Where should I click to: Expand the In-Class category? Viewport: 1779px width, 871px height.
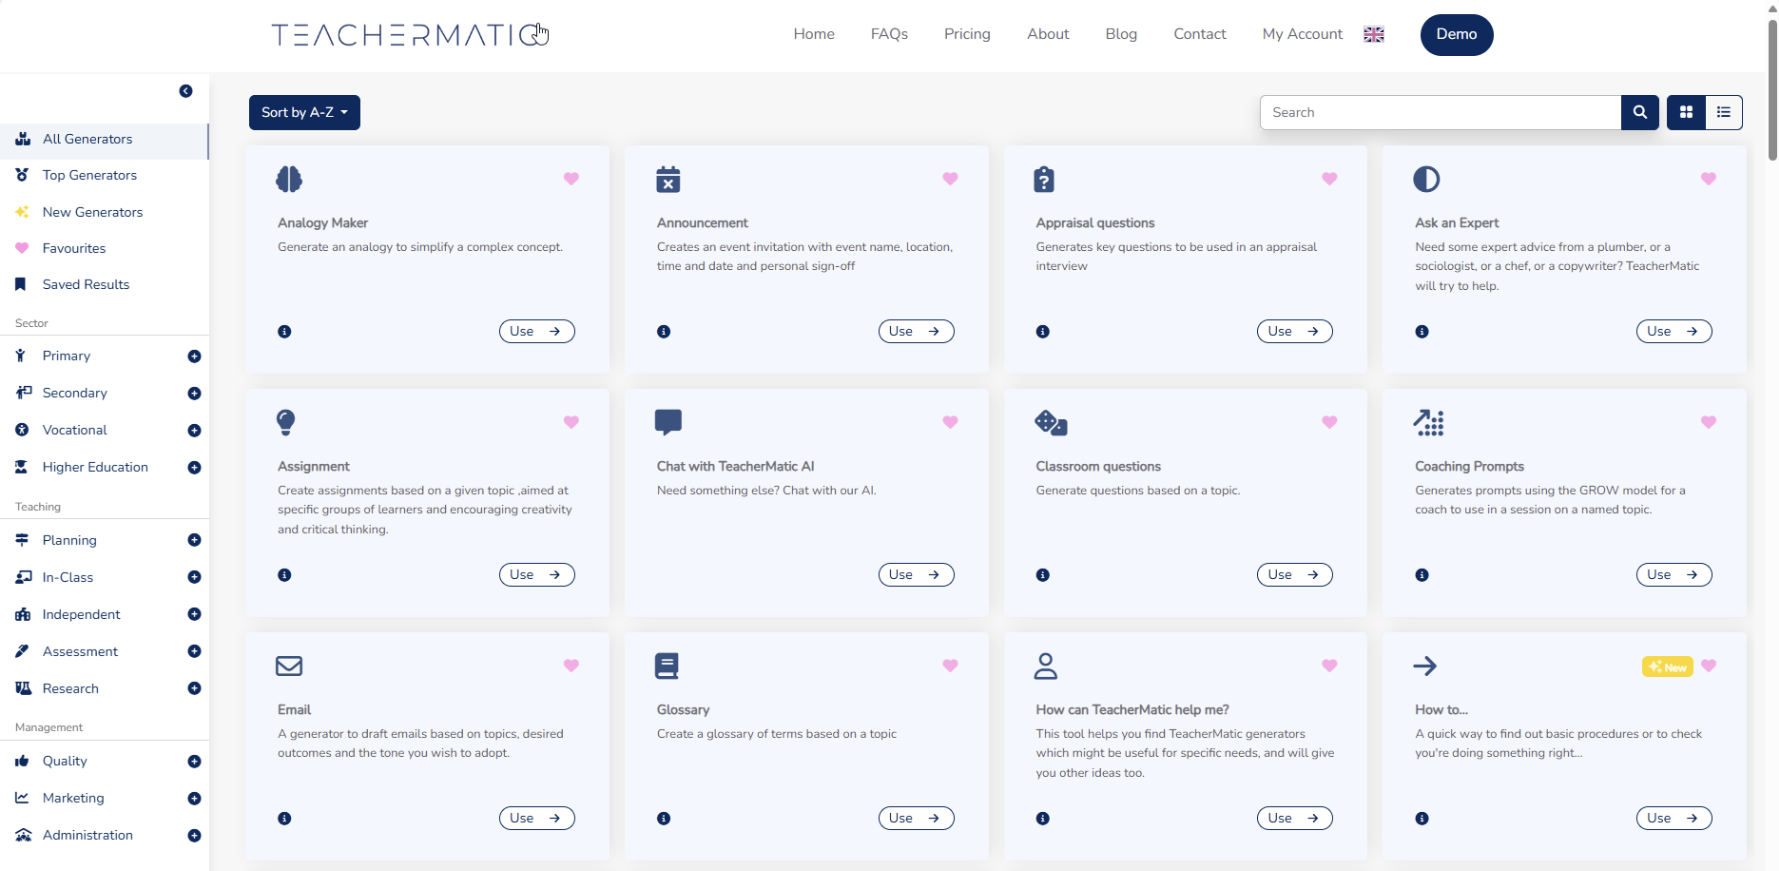pyautogui.click(x=194, y=578)
